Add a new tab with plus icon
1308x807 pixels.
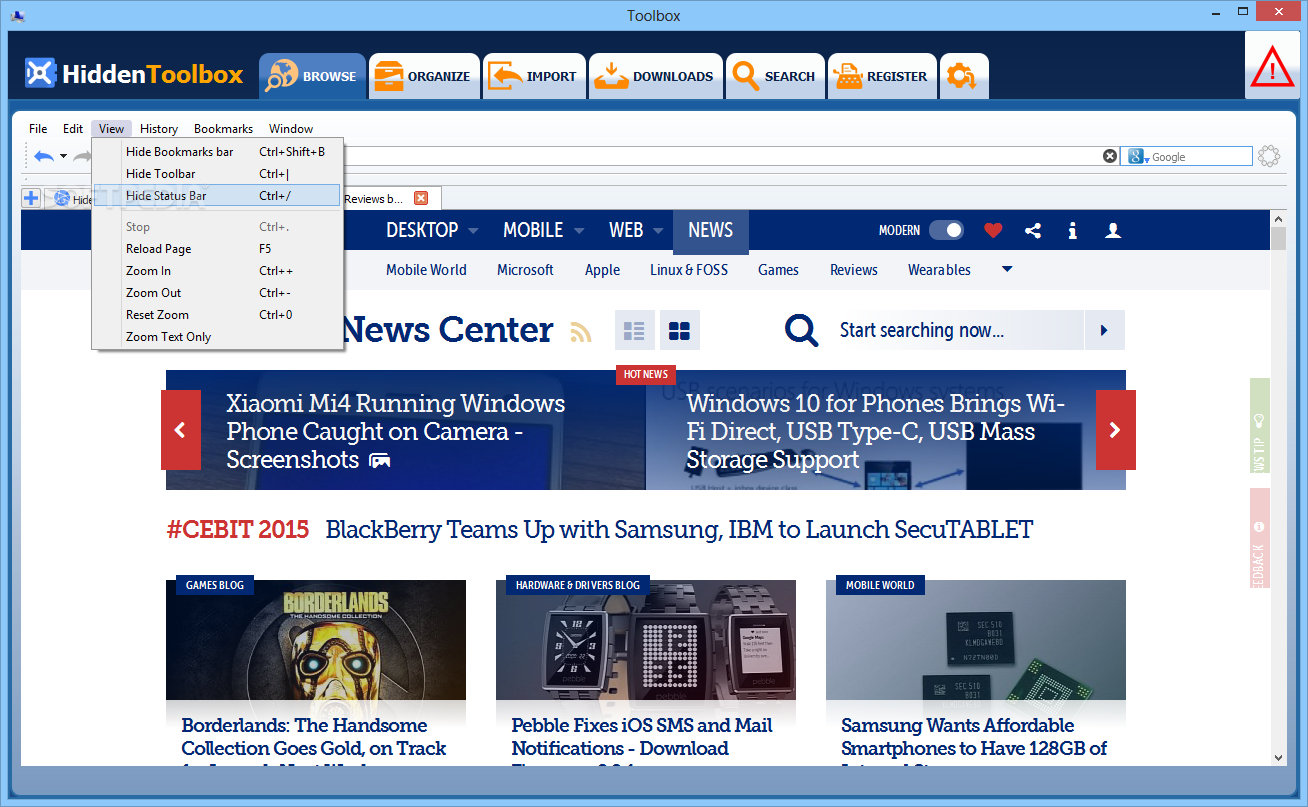click(x=31, y=198)
